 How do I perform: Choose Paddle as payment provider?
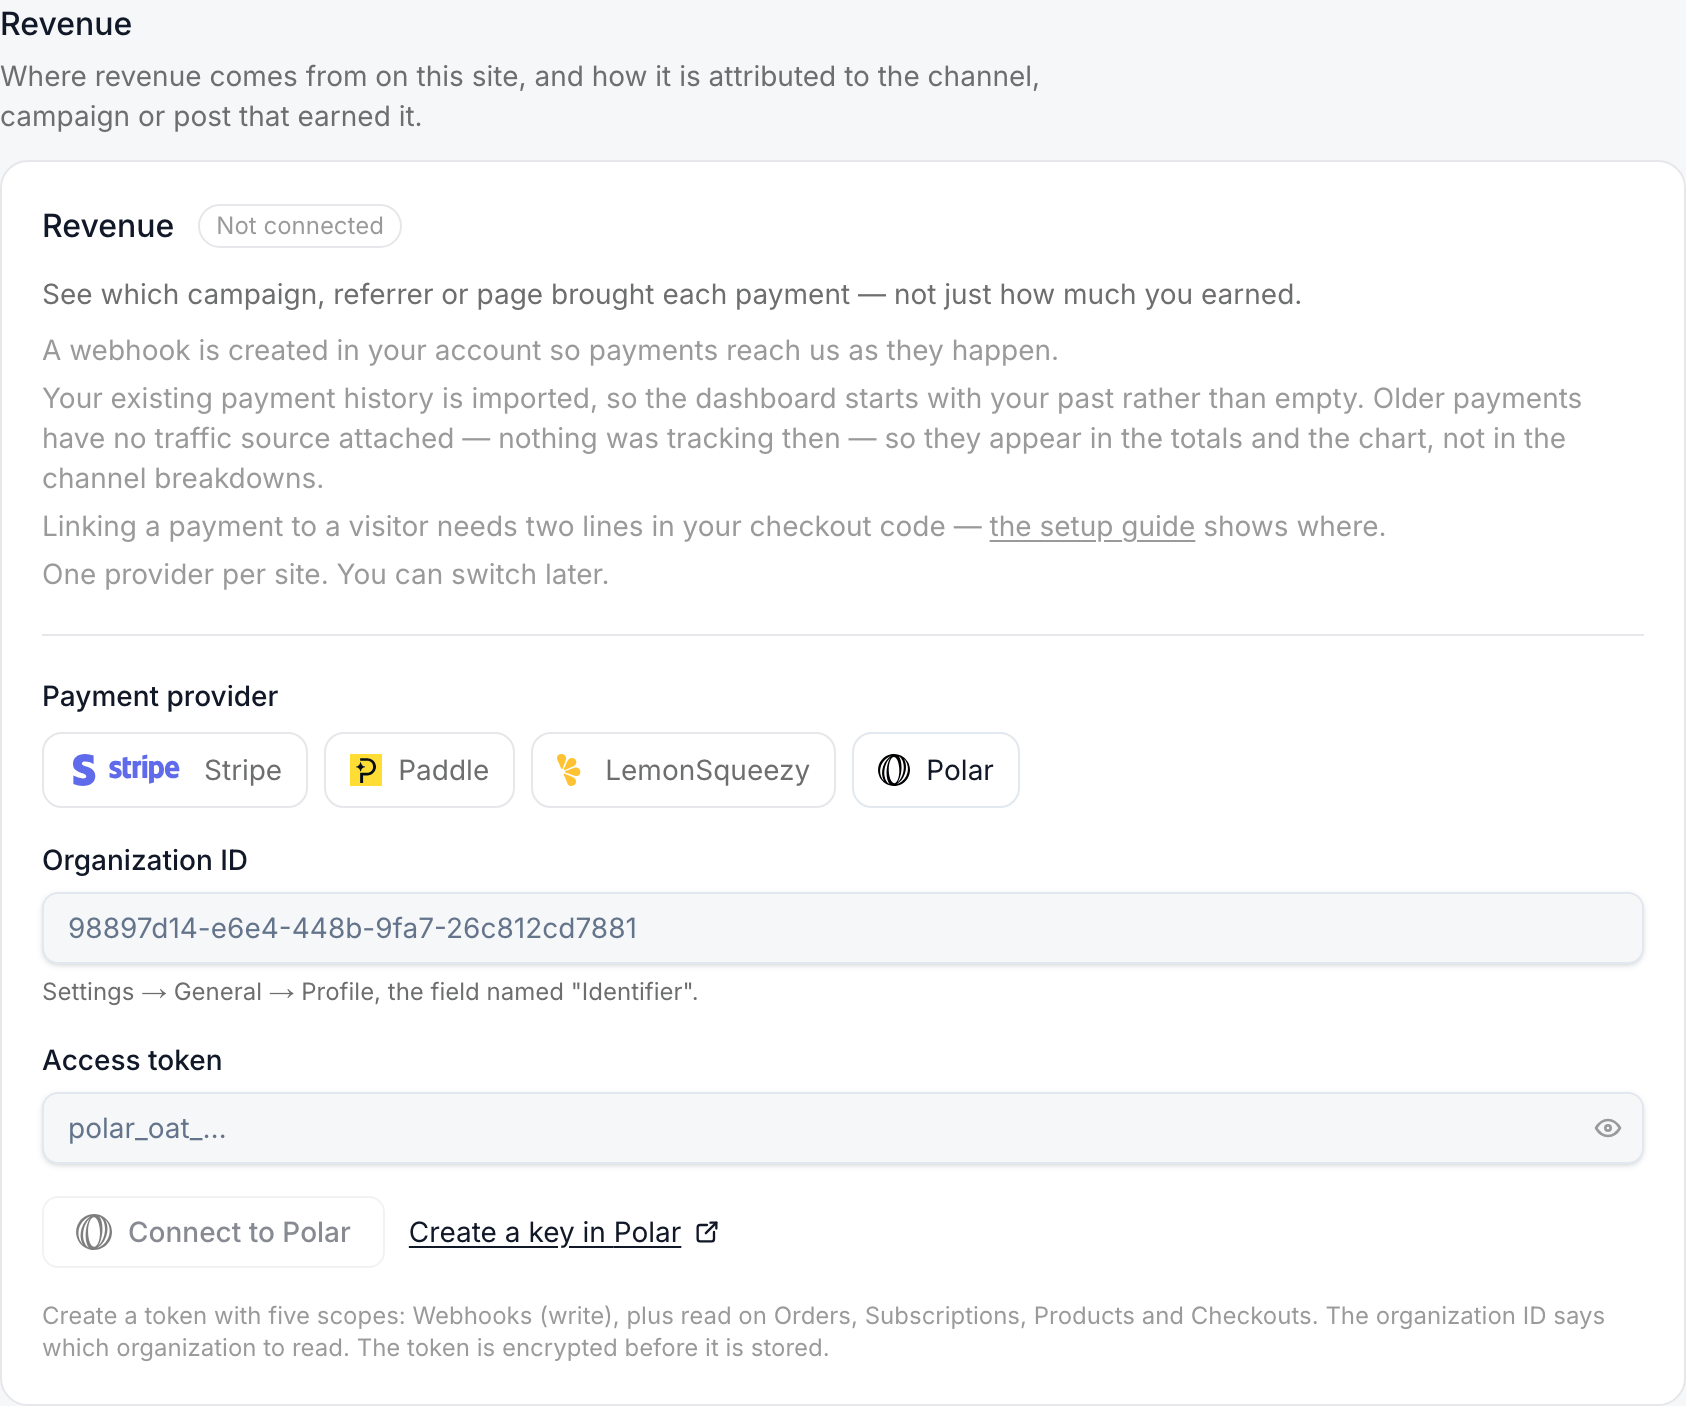419,770
